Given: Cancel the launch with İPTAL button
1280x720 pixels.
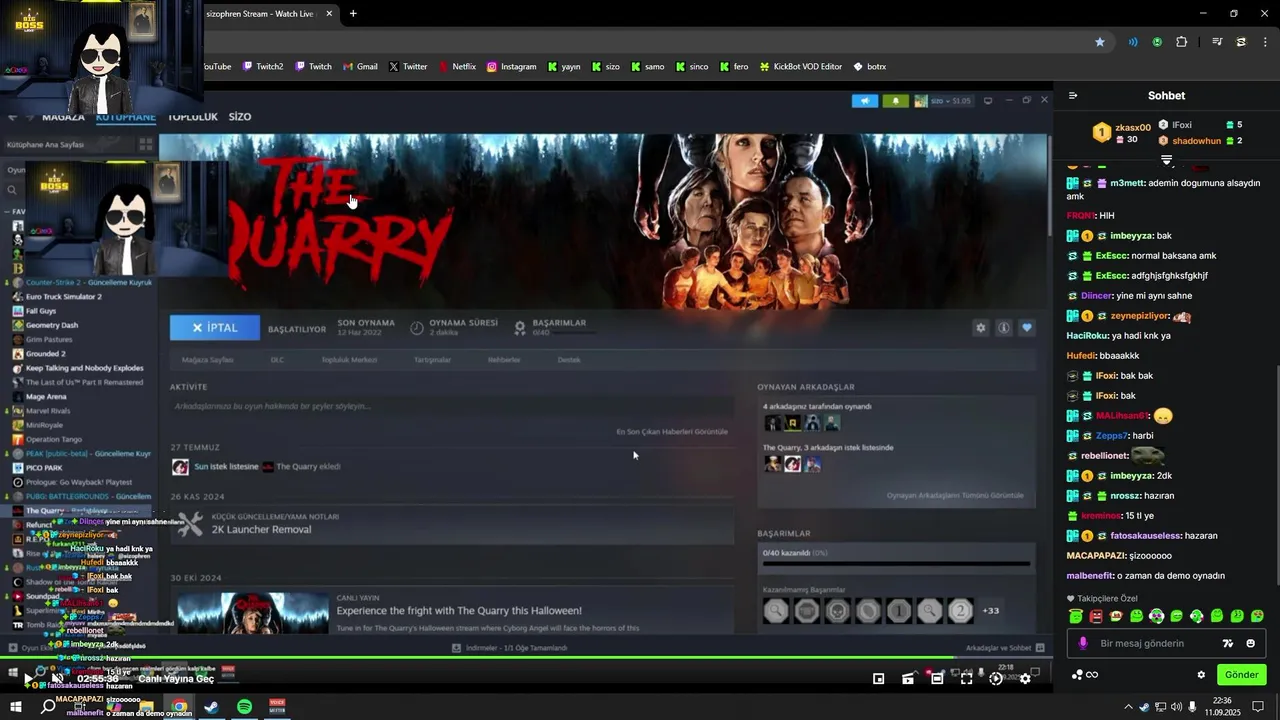Looking at the screenshot, I should click(215, 328).
